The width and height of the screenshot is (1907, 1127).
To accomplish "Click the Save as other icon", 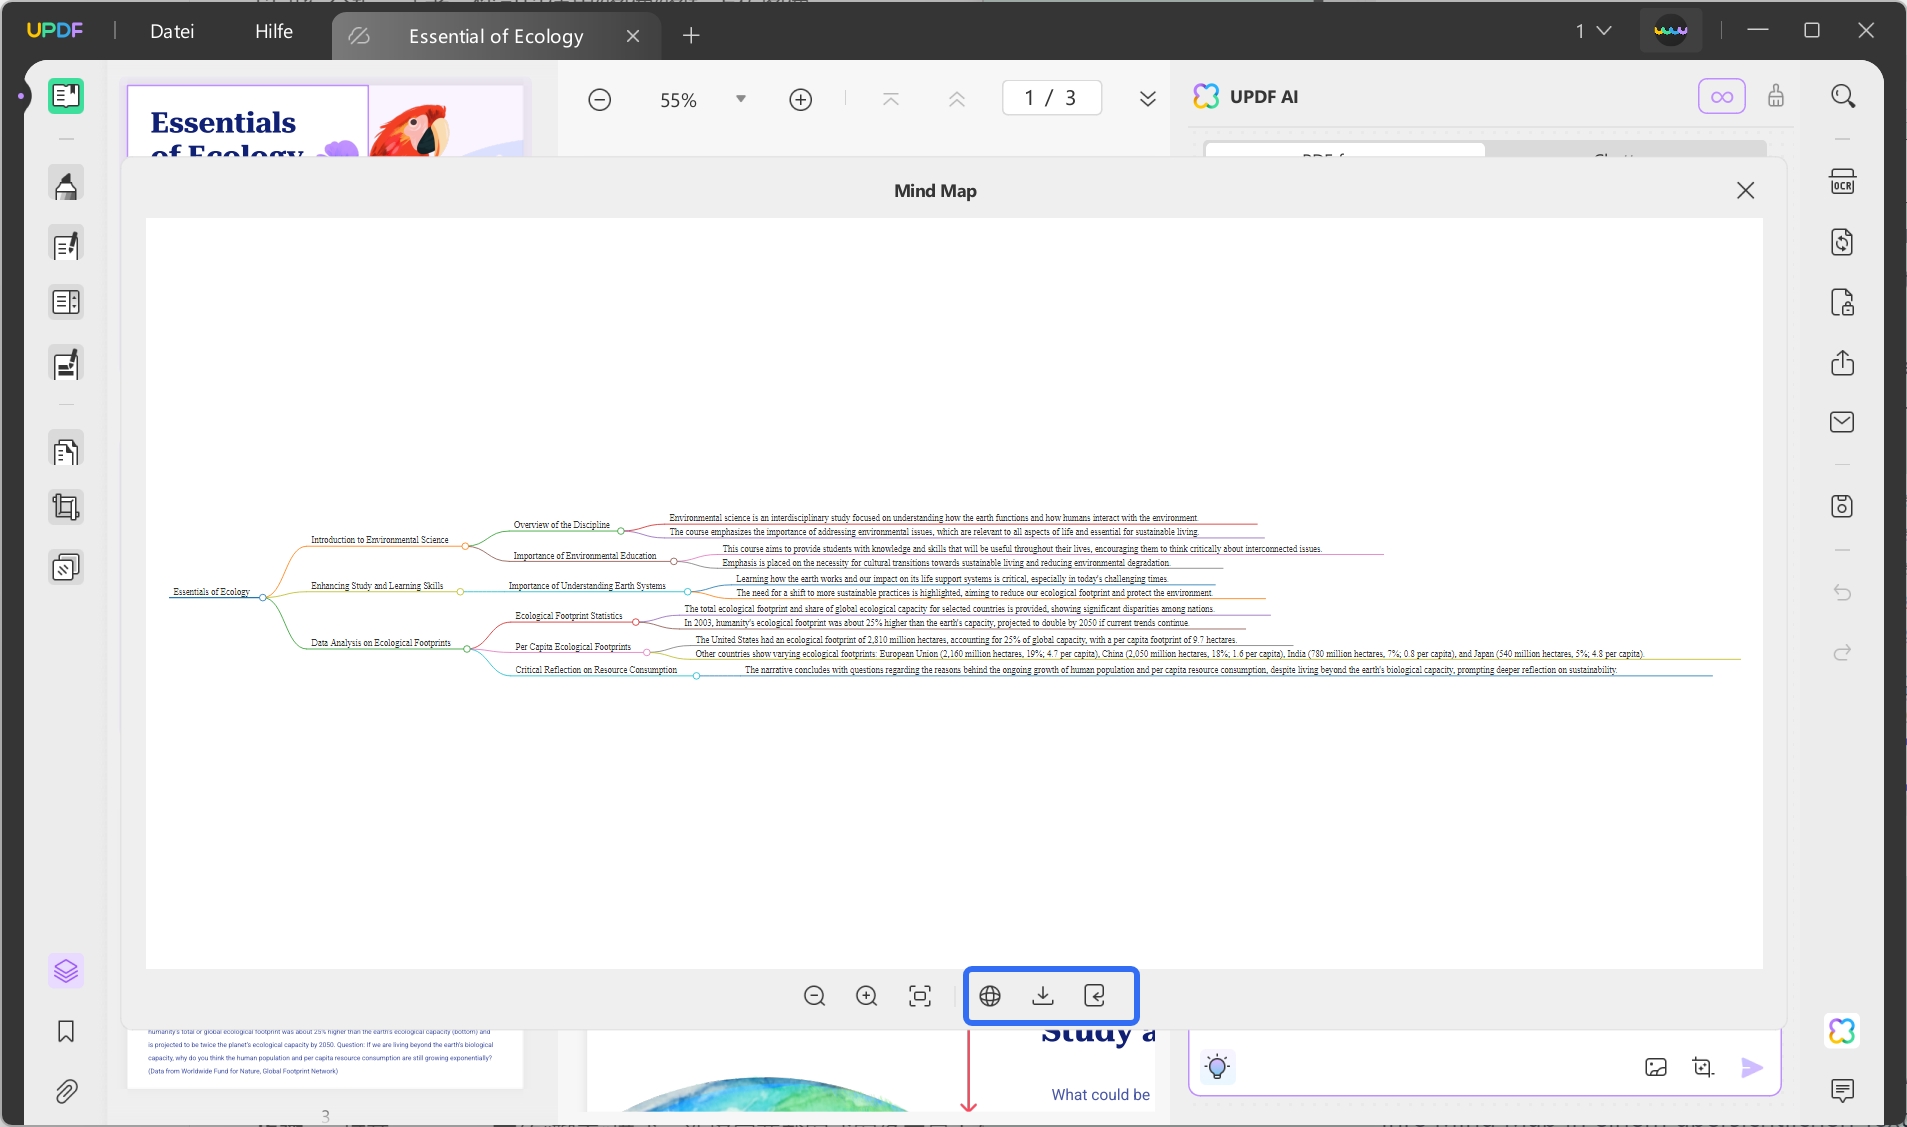I will [1842, 506].
